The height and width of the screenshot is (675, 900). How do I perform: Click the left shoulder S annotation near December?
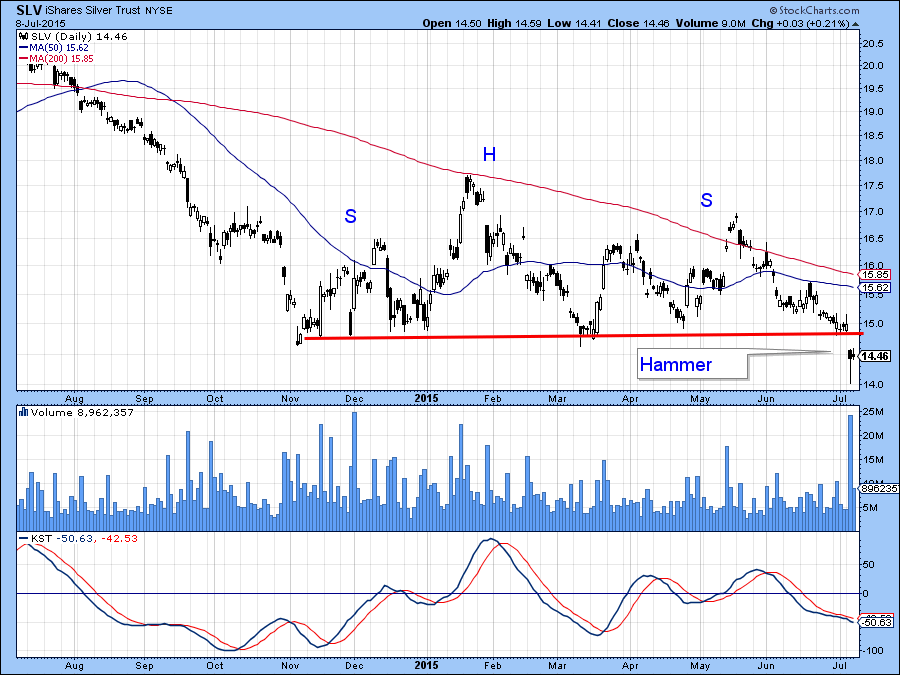coord(350,216)
